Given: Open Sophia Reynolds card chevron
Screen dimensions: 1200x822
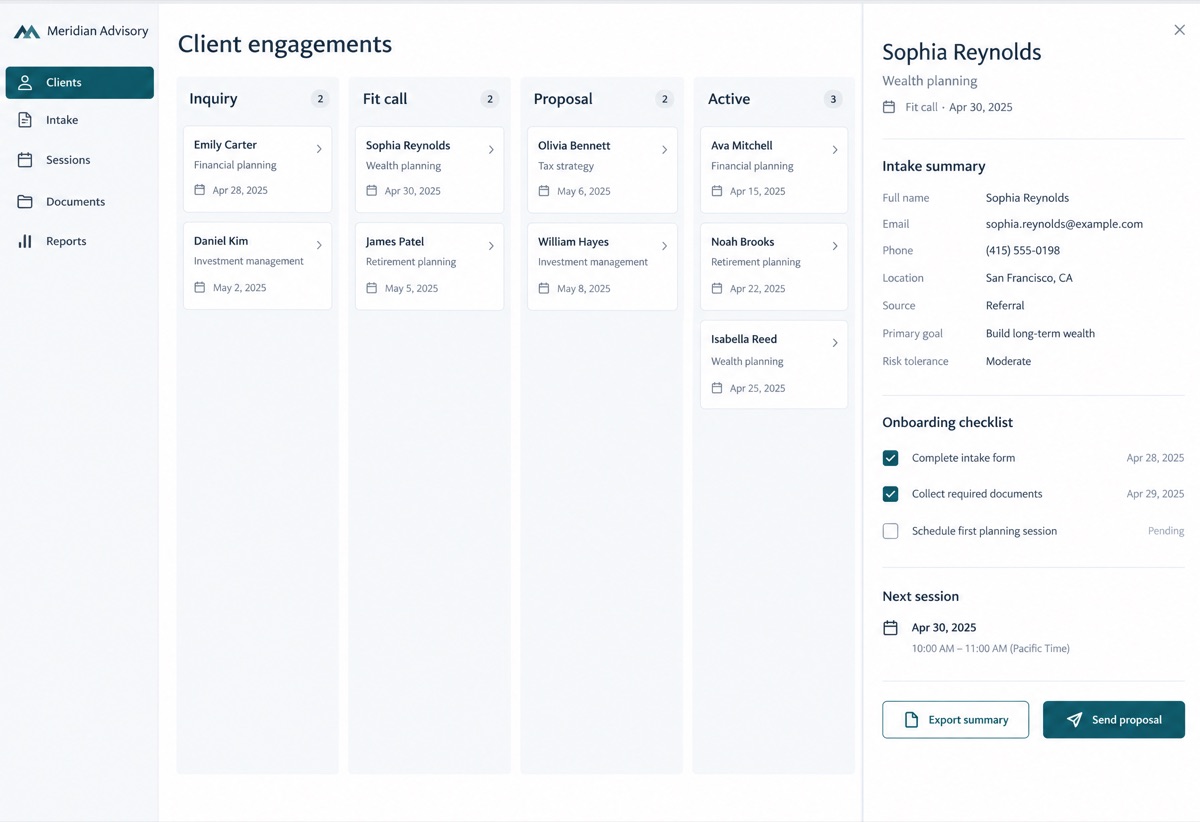Looking at the screenshot, I should tap(491, 150).
